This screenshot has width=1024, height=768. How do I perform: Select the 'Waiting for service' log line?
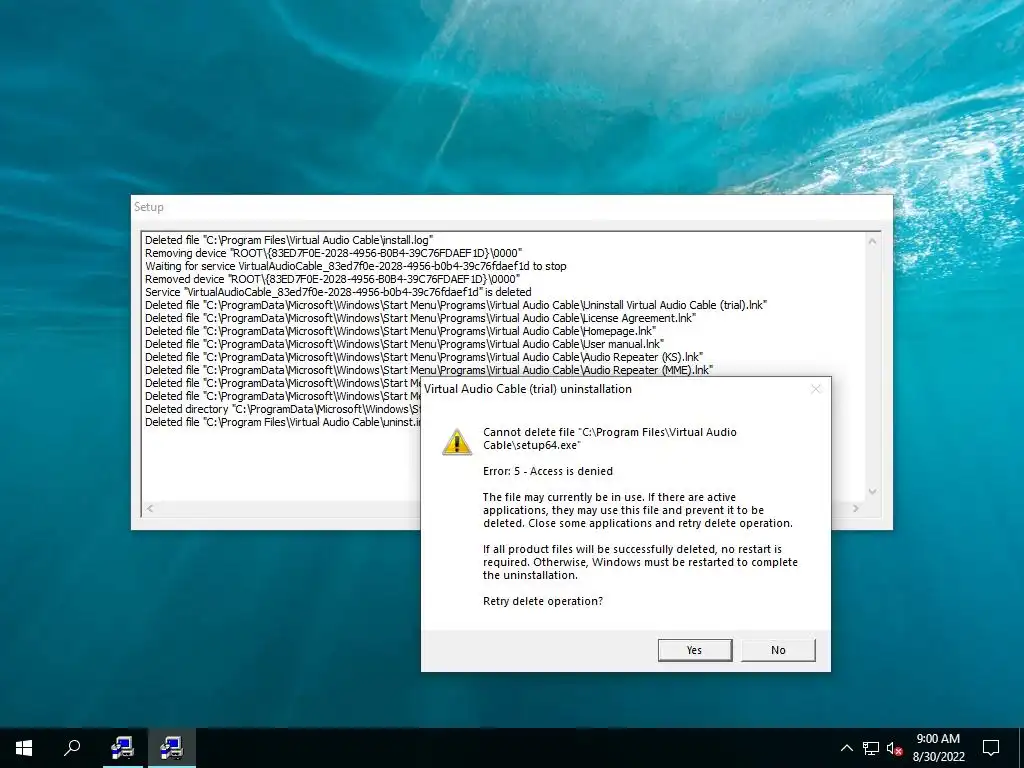coord(356,266)
